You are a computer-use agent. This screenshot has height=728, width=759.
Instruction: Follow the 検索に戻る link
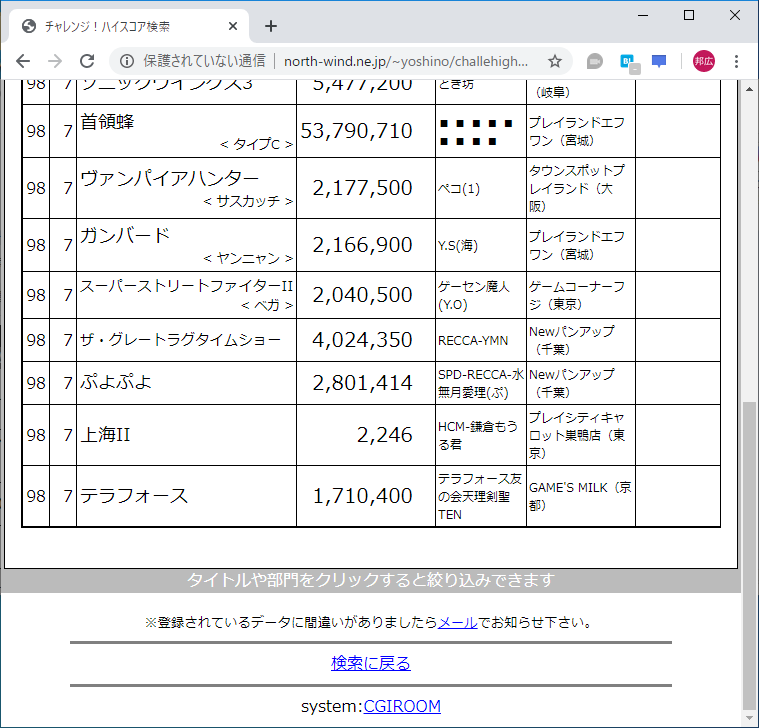[x=371, y=663]
